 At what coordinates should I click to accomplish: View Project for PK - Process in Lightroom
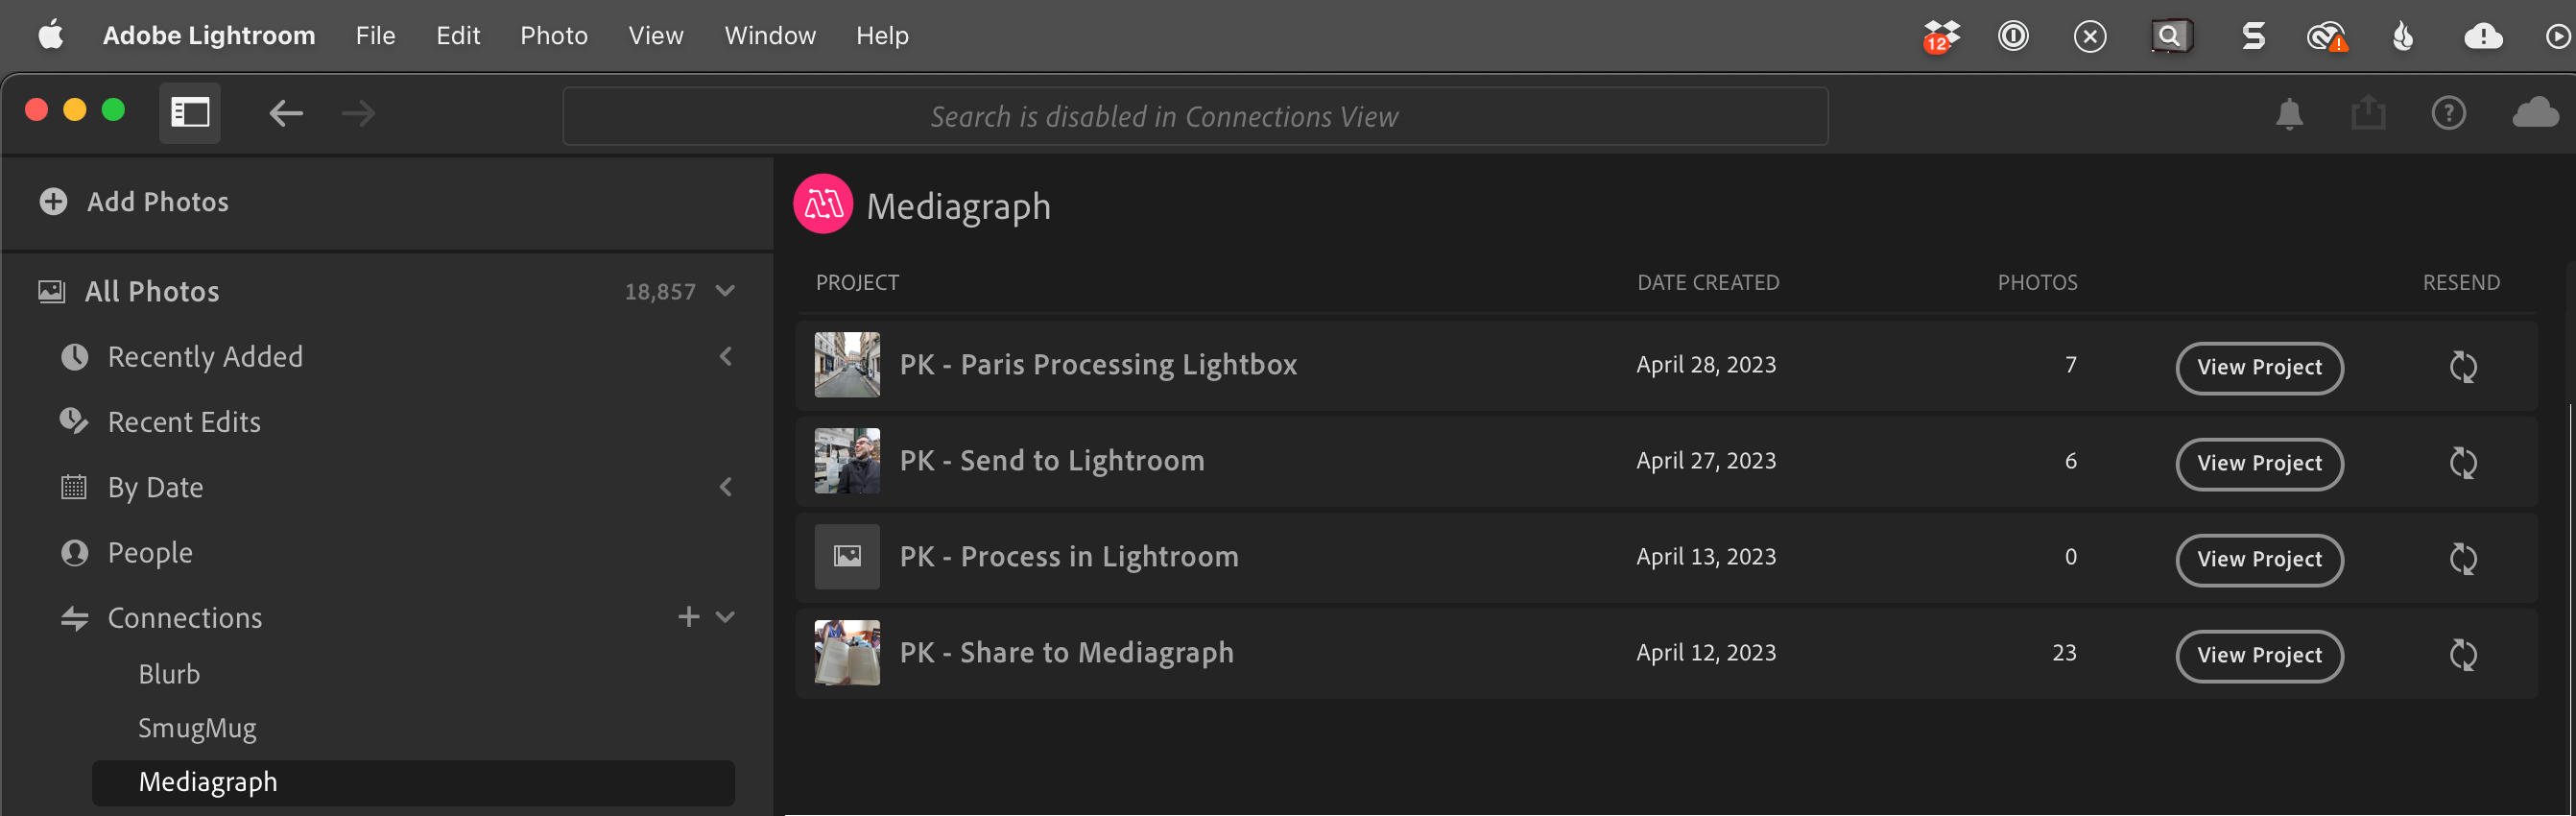click(x=2258, y=560)
